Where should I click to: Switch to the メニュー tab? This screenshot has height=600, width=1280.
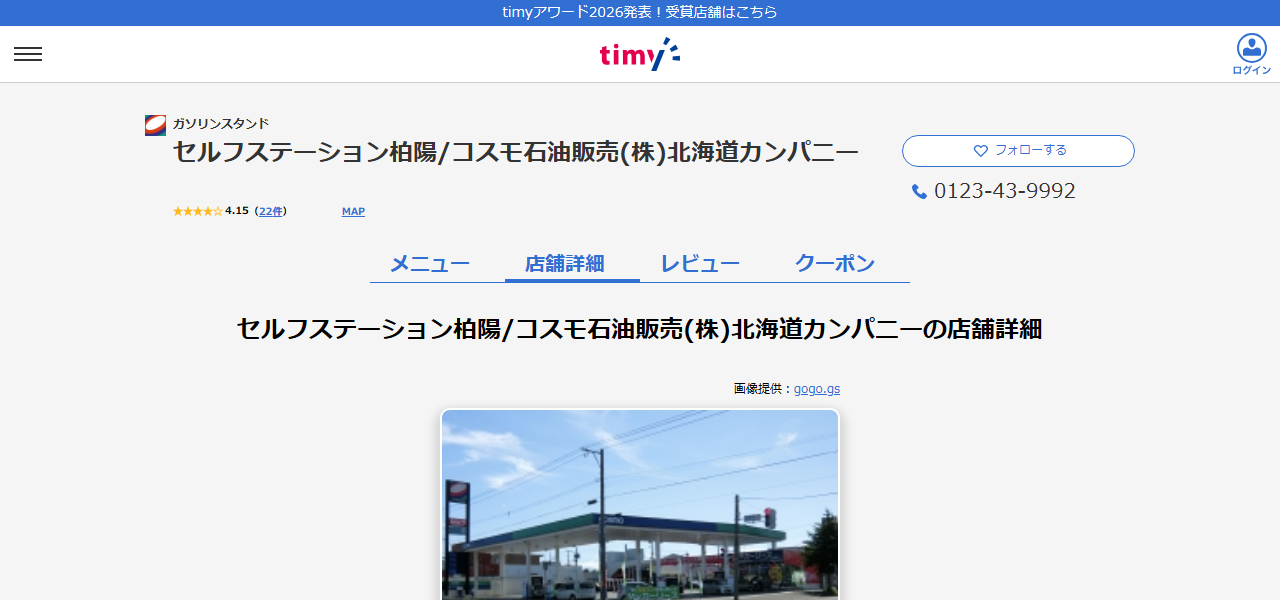(430, 264)
